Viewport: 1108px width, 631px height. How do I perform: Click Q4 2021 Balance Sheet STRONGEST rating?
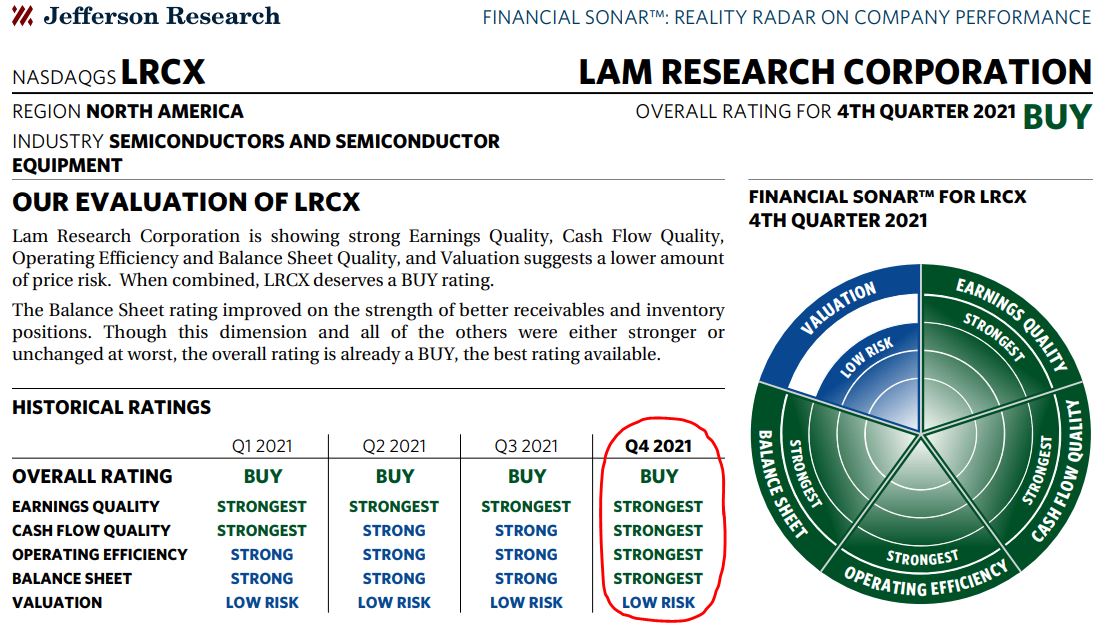pos(658,579)
